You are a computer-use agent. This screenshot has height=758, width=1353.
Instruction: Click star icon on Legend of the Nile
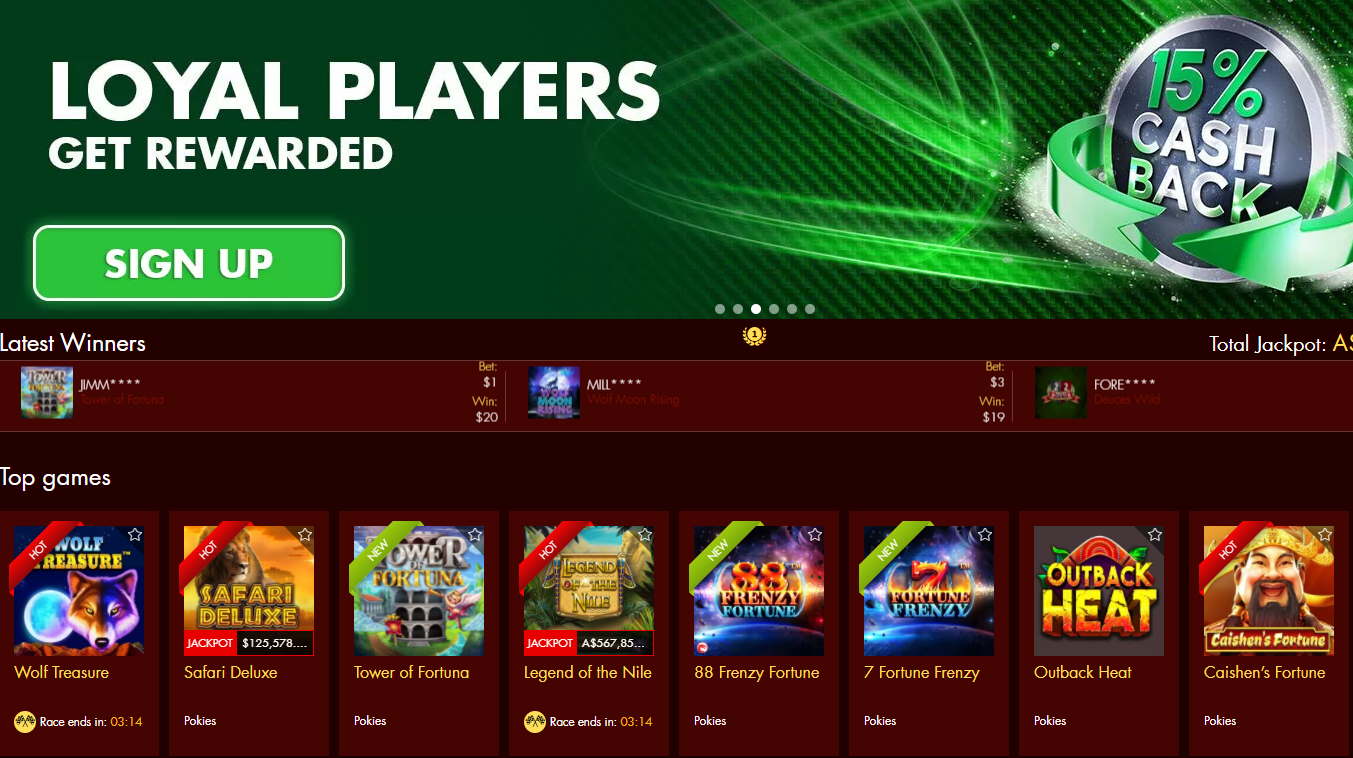(x=645, y=535)
